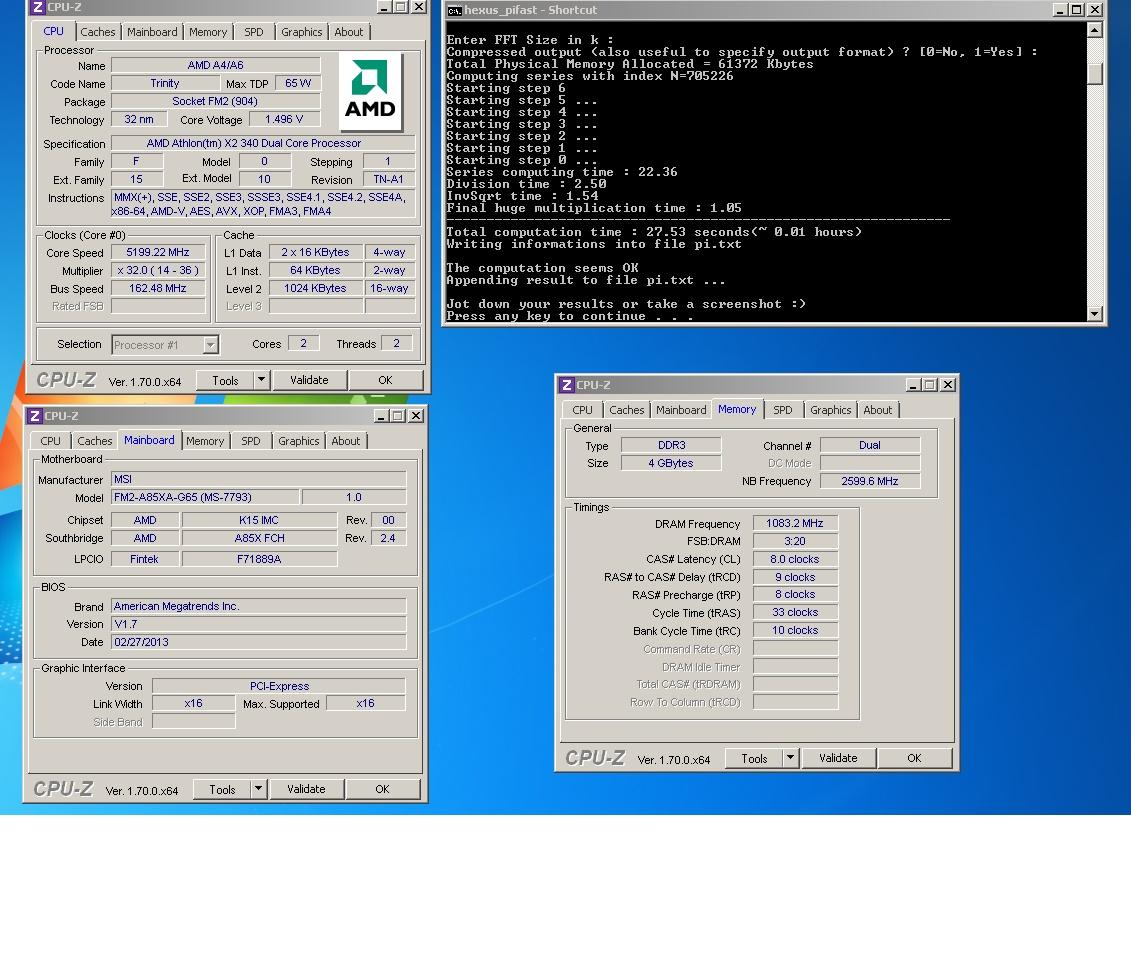This screenshot has height=961, width=1131.
Task: Click hexus_pifast console window icon
Action: tap(454, 10)
